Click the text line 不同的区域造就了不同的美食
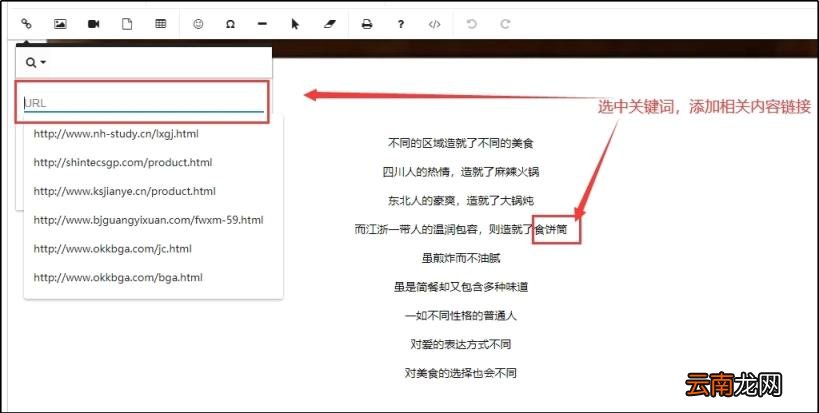This screenshot has height=413, width=819. 461,143
